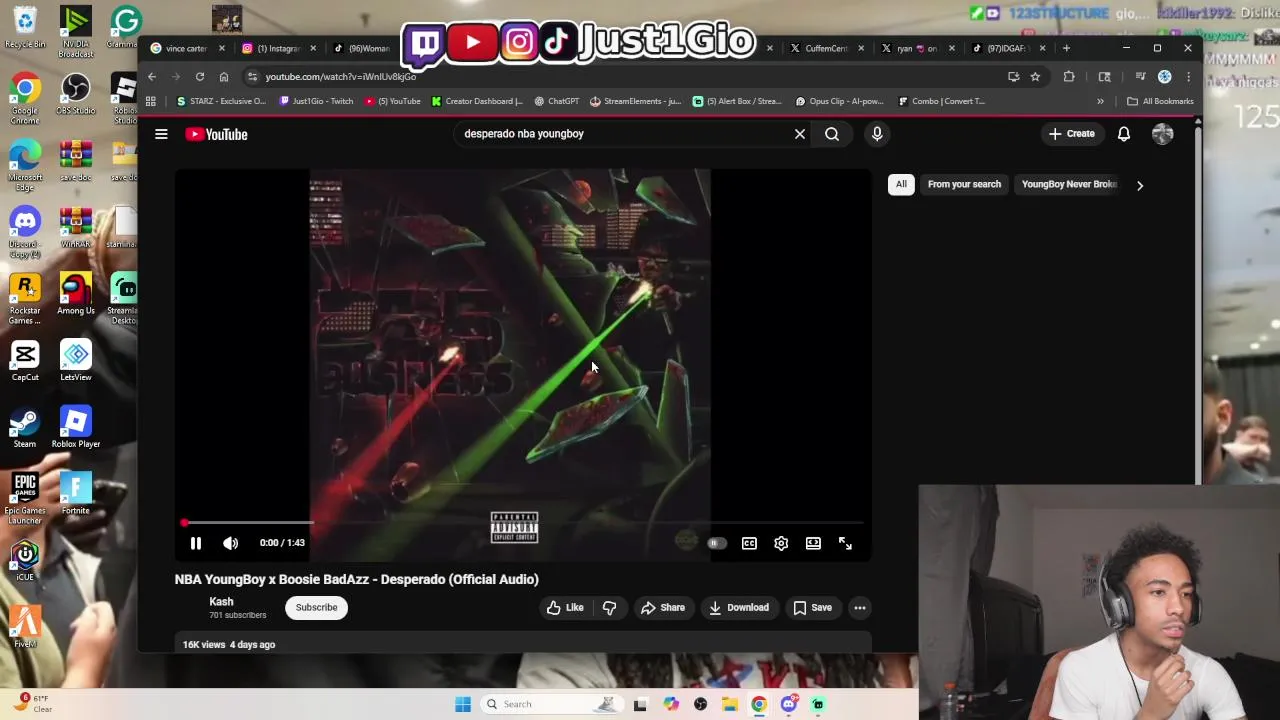Image resolution: width=1280 pixels, height=720 pixels.
Task: Go back to previous page
Action: (x=152, y=77)
